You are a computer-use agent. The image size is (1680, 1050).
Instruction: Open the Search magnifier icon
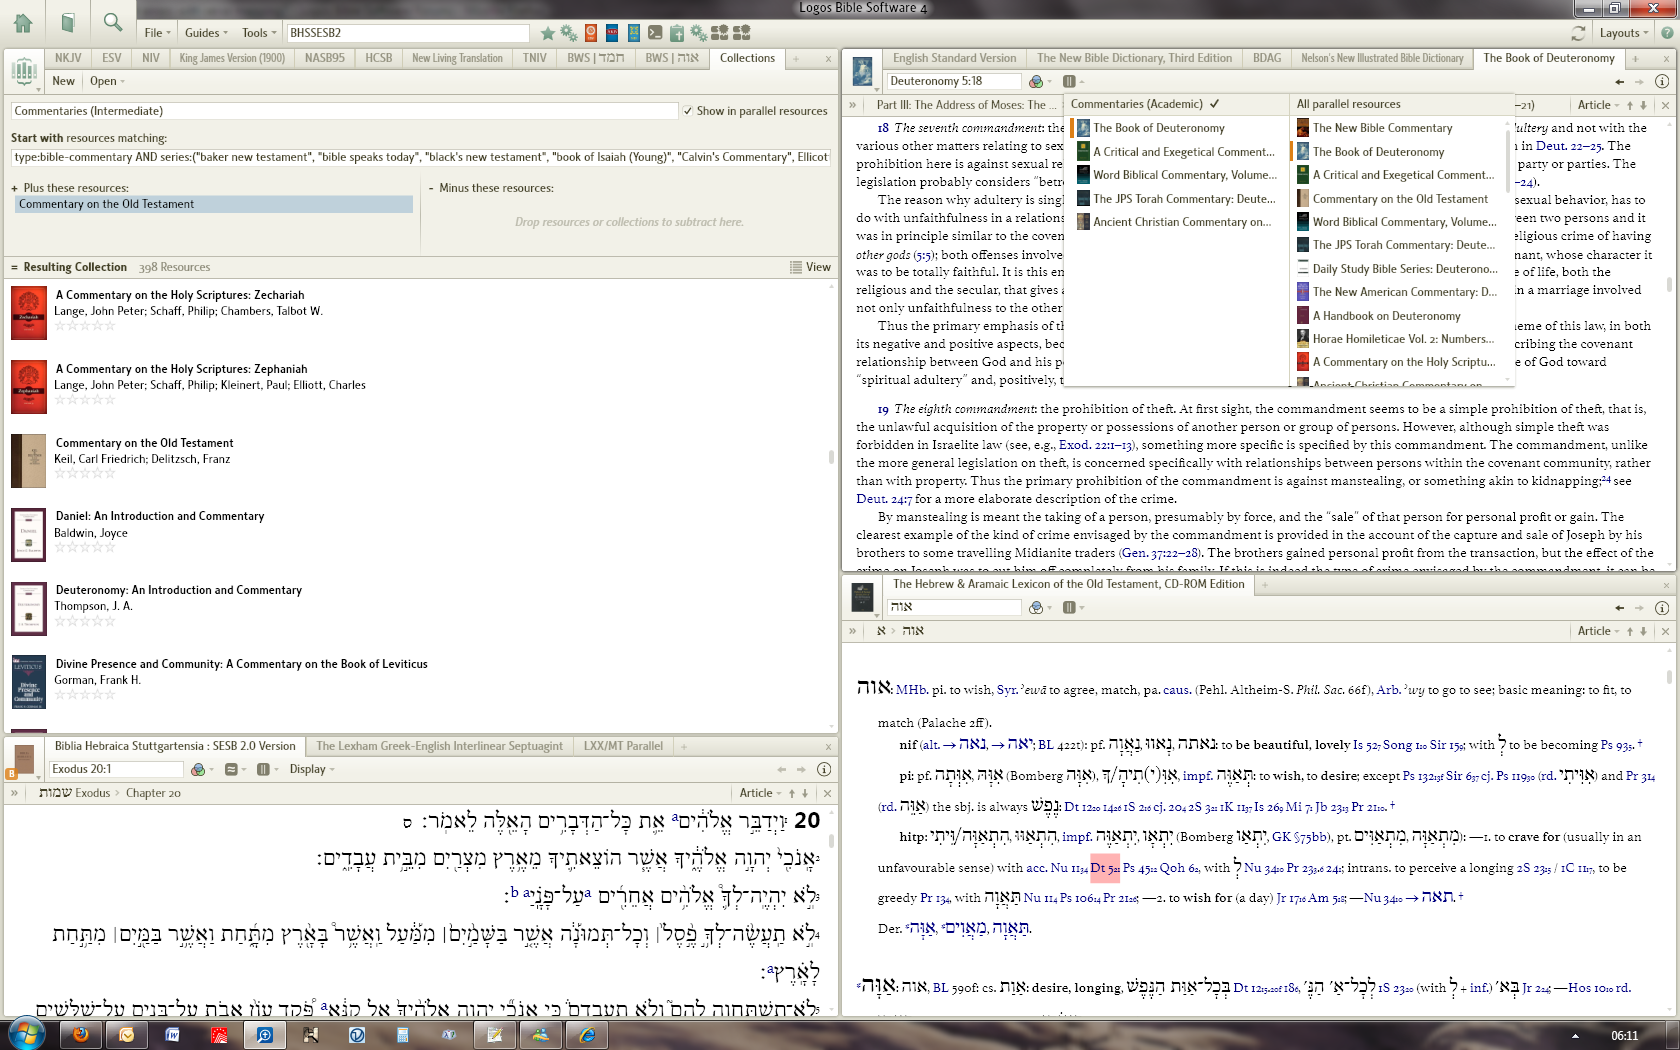point(113,23)
